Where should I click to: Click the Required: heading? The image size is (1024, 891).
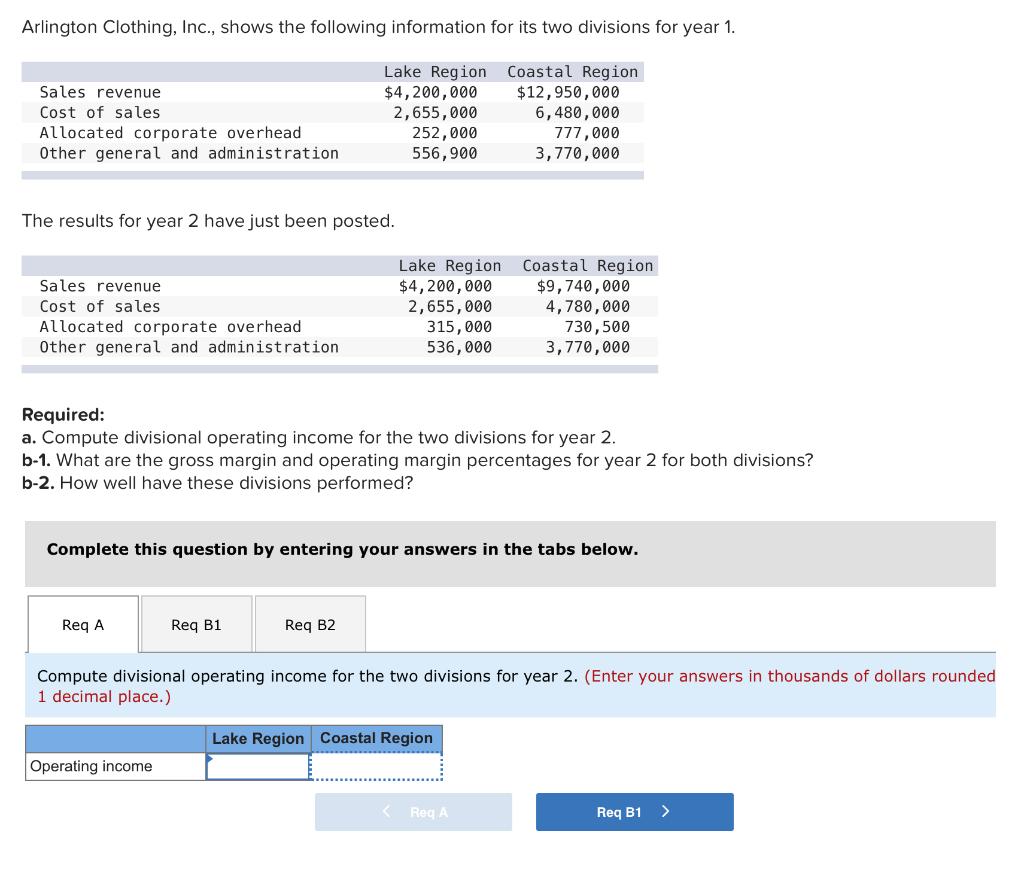[x=63, y=415]
